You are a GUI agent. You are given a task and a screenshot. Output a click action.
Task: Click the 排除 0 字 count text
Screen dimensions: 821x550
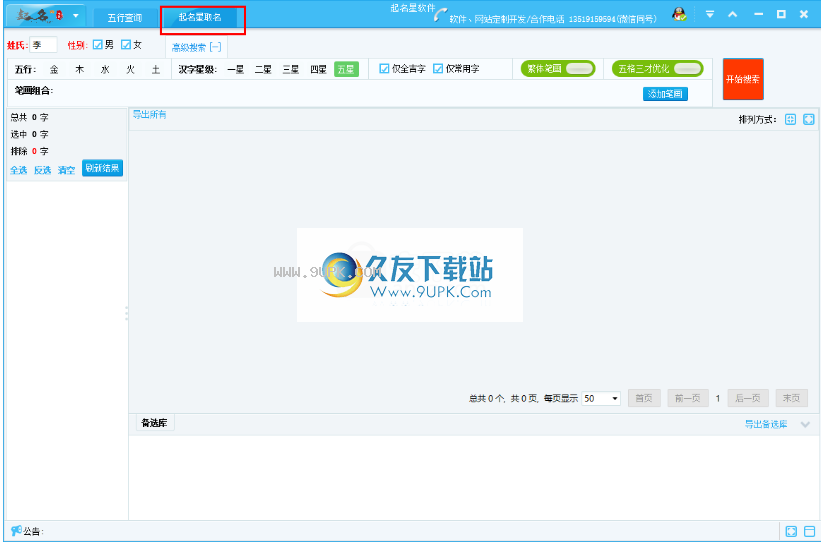[29, 151]
